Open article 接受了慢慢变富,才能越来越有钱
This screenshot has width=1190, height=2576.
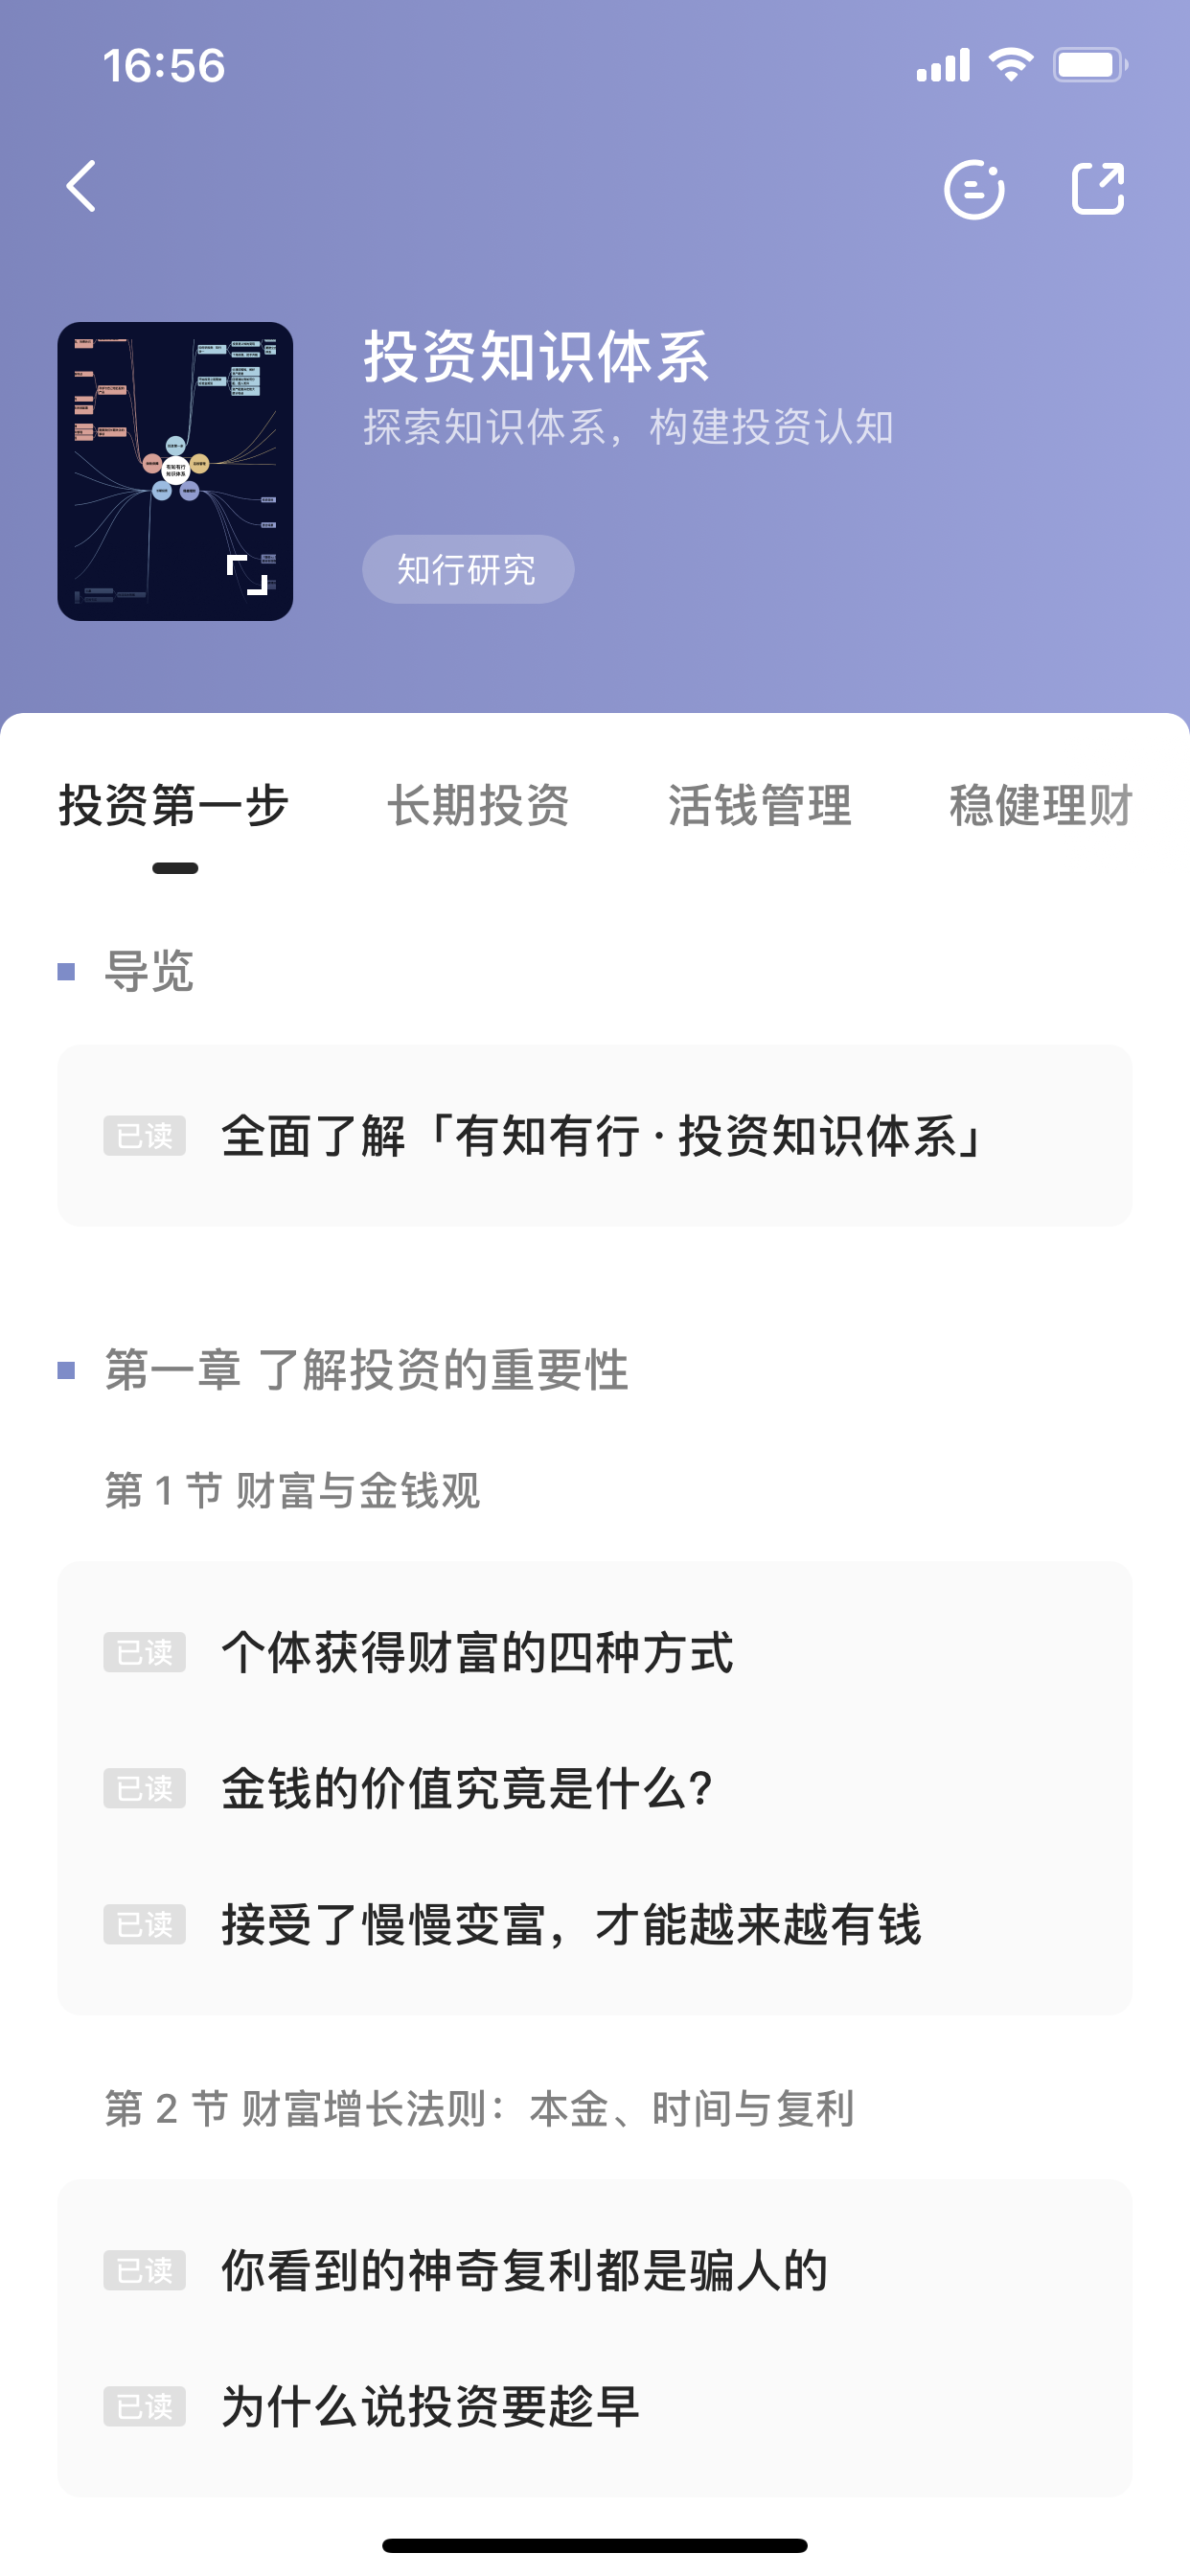click(x=571, y=1924)
